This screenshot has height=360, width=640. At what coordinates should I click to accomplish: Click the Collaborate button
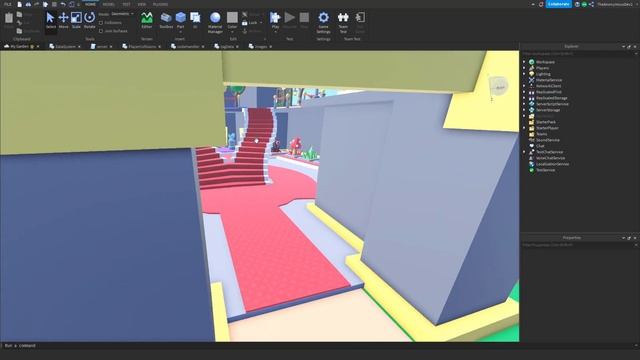(558, 4)
